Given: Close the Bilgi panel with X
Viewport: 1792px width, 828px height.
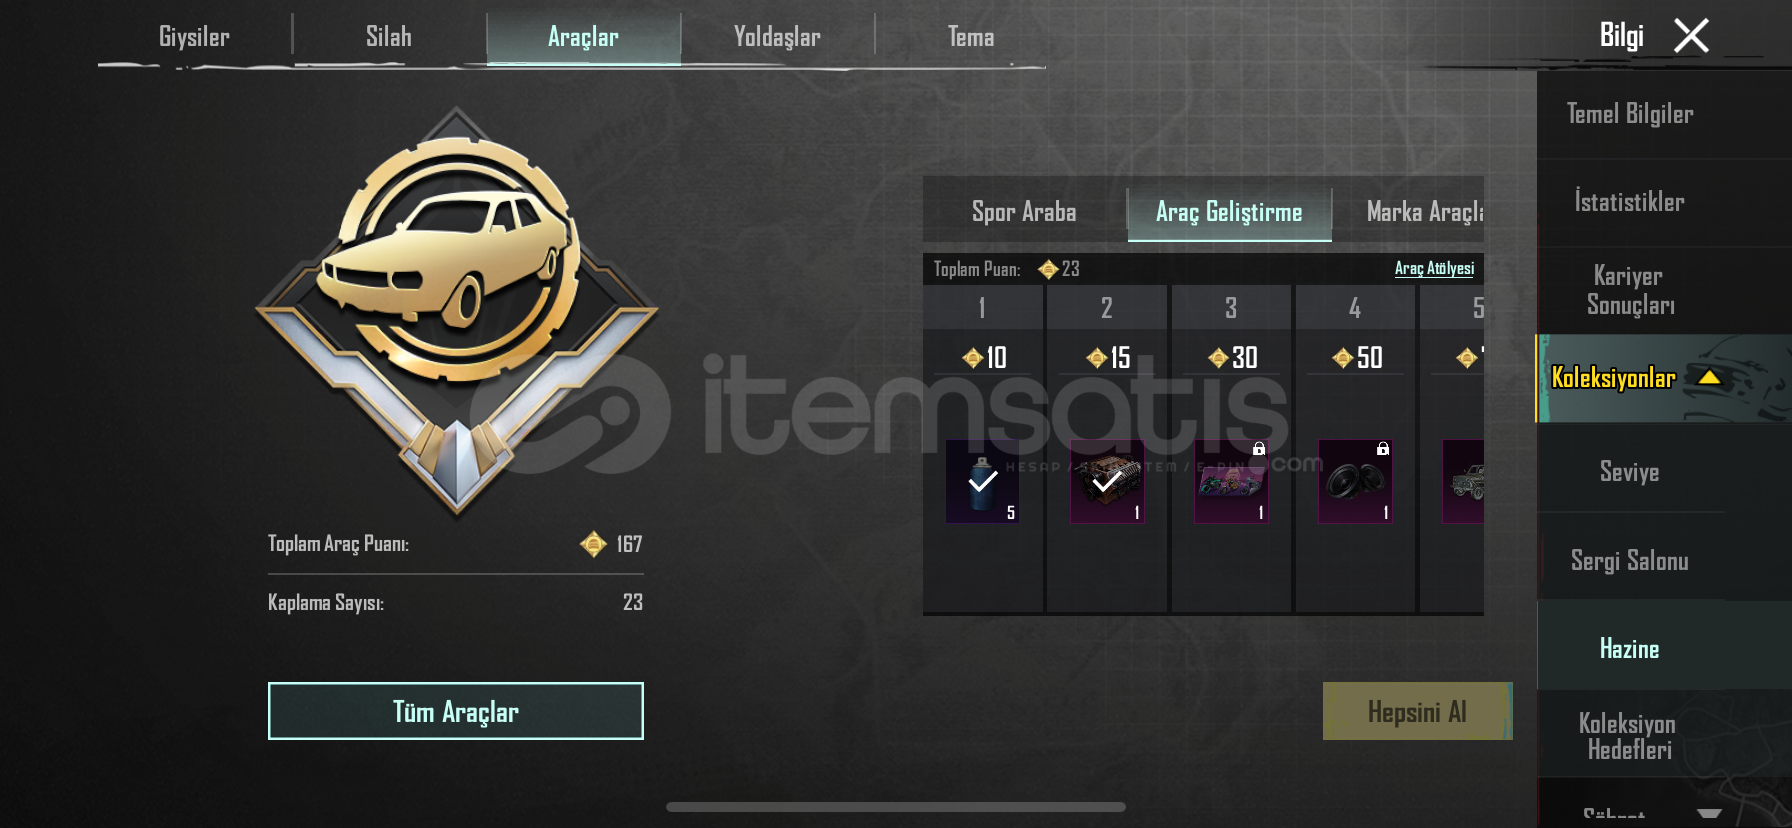Looking at the screenshot, I should tap(1691, 36).
